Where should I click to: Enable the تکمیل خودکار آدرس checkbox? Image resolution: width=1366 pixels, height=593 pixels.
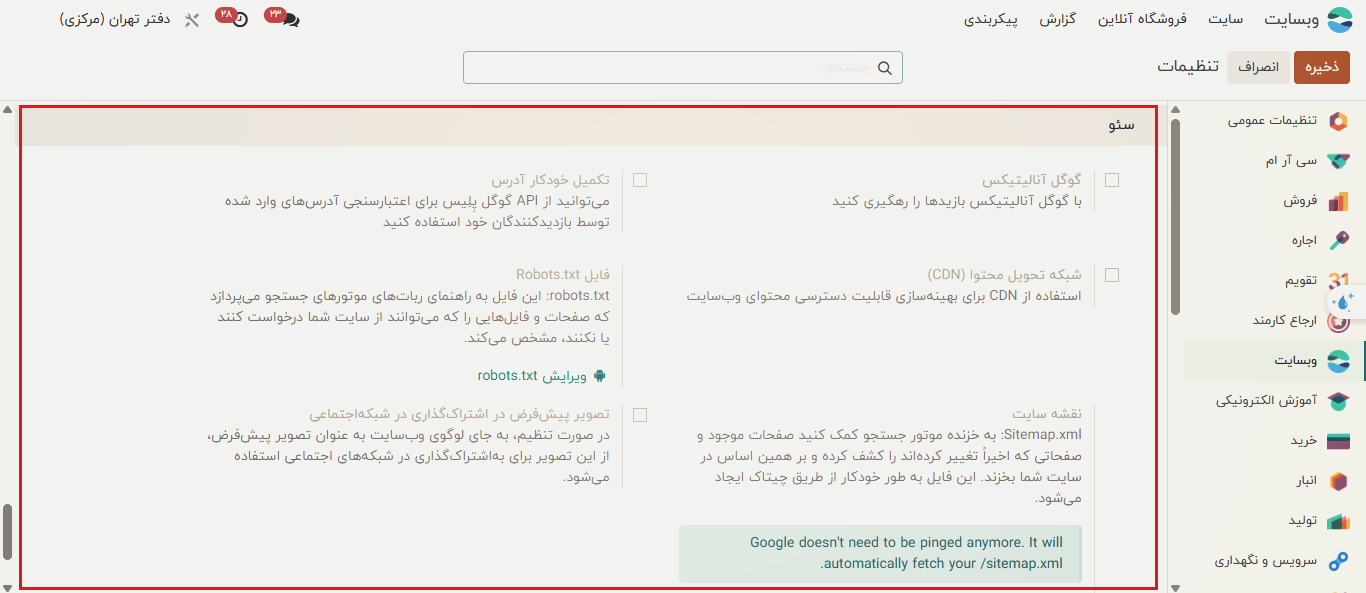pyautogui.click(x=640, y=180)
